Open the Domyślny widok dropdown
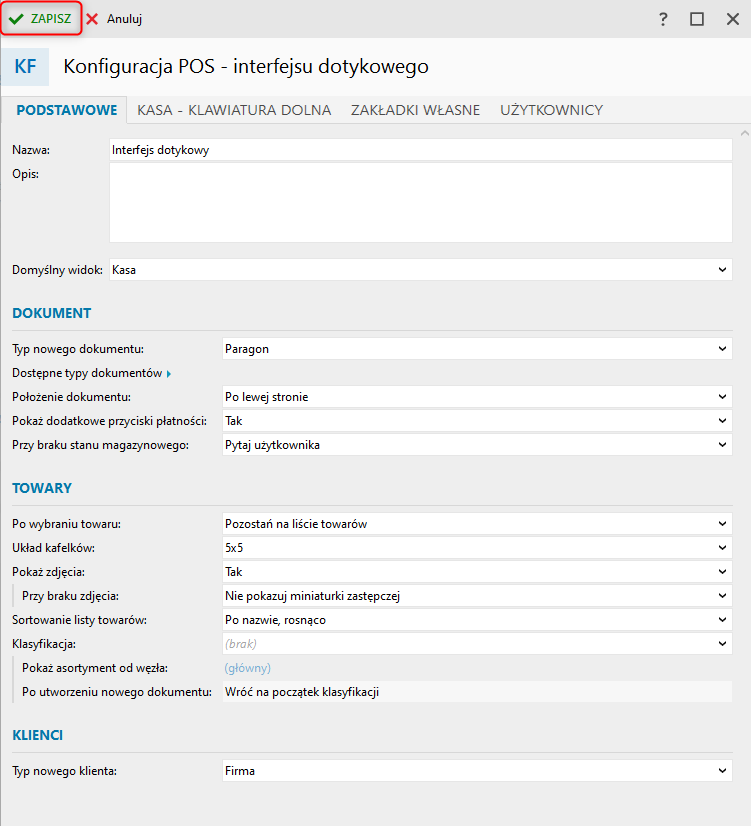 tap(420, 270)
